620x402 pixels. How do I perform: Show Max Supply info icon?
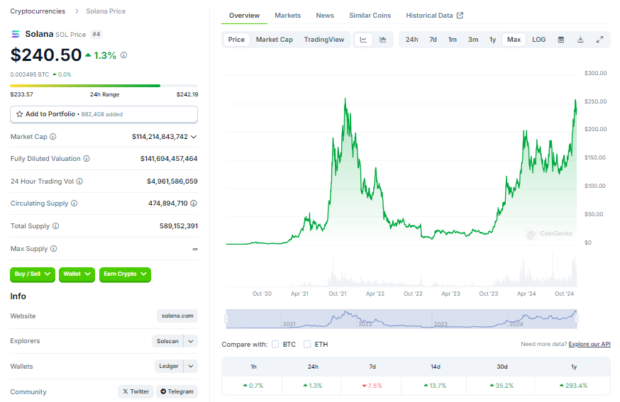[54, 249]
